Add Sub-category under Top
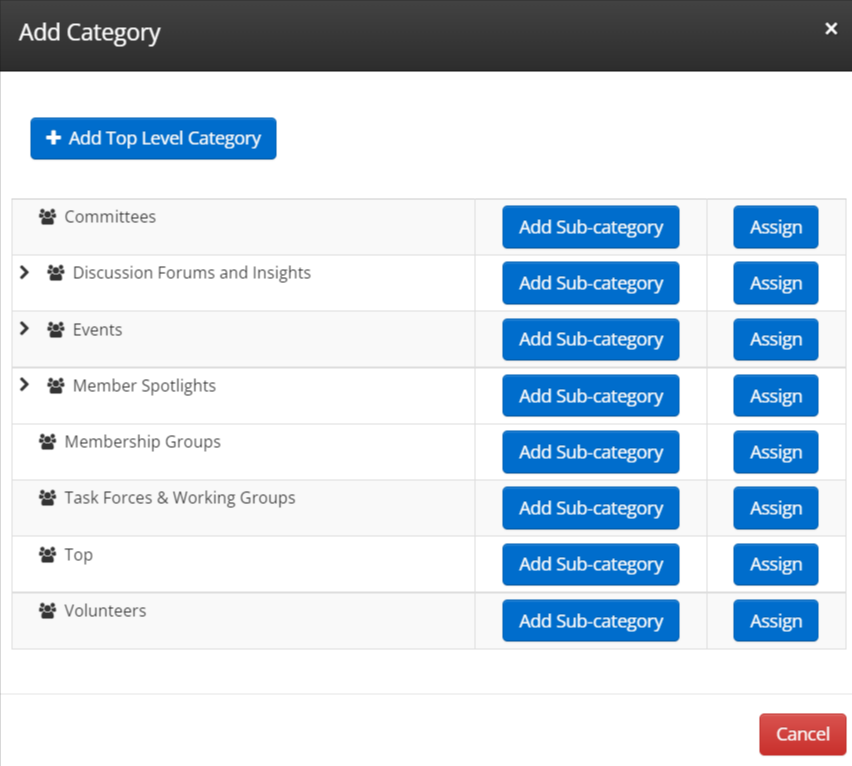Viewport: 852px width, 766px height. tap(591, 564)
